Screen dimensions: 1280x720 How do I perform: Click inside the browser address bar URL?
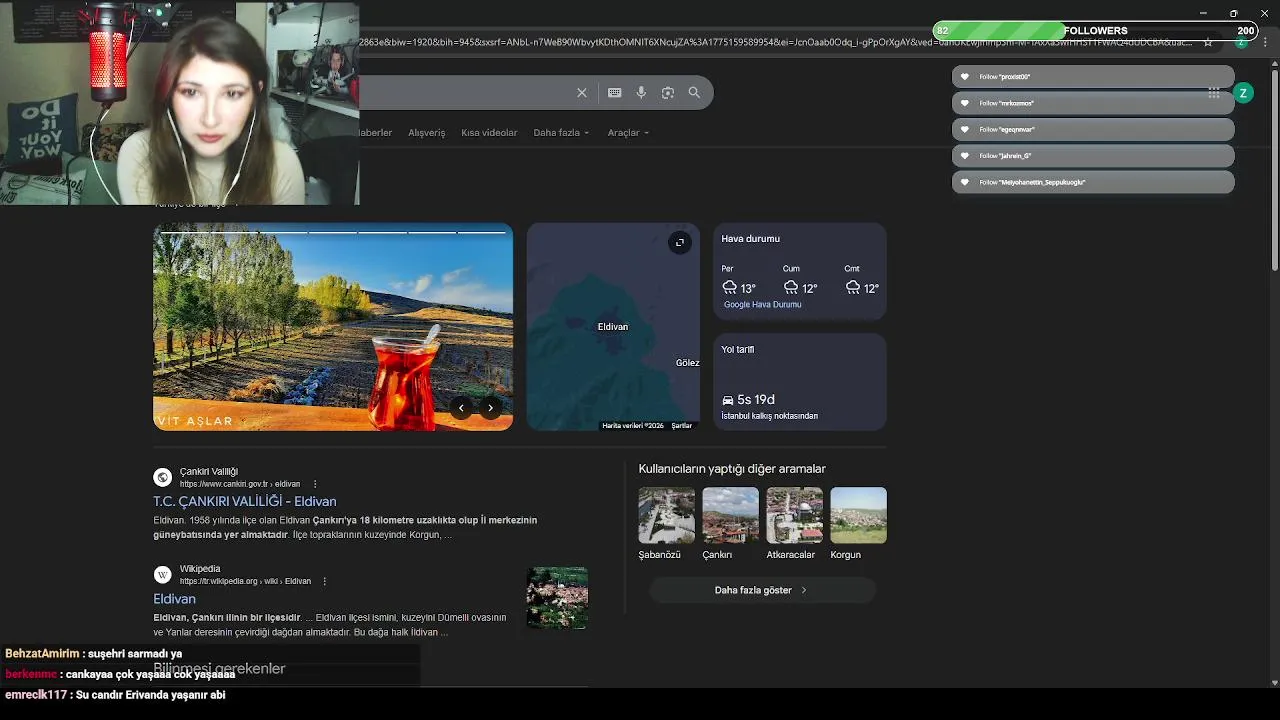(775, 43)
